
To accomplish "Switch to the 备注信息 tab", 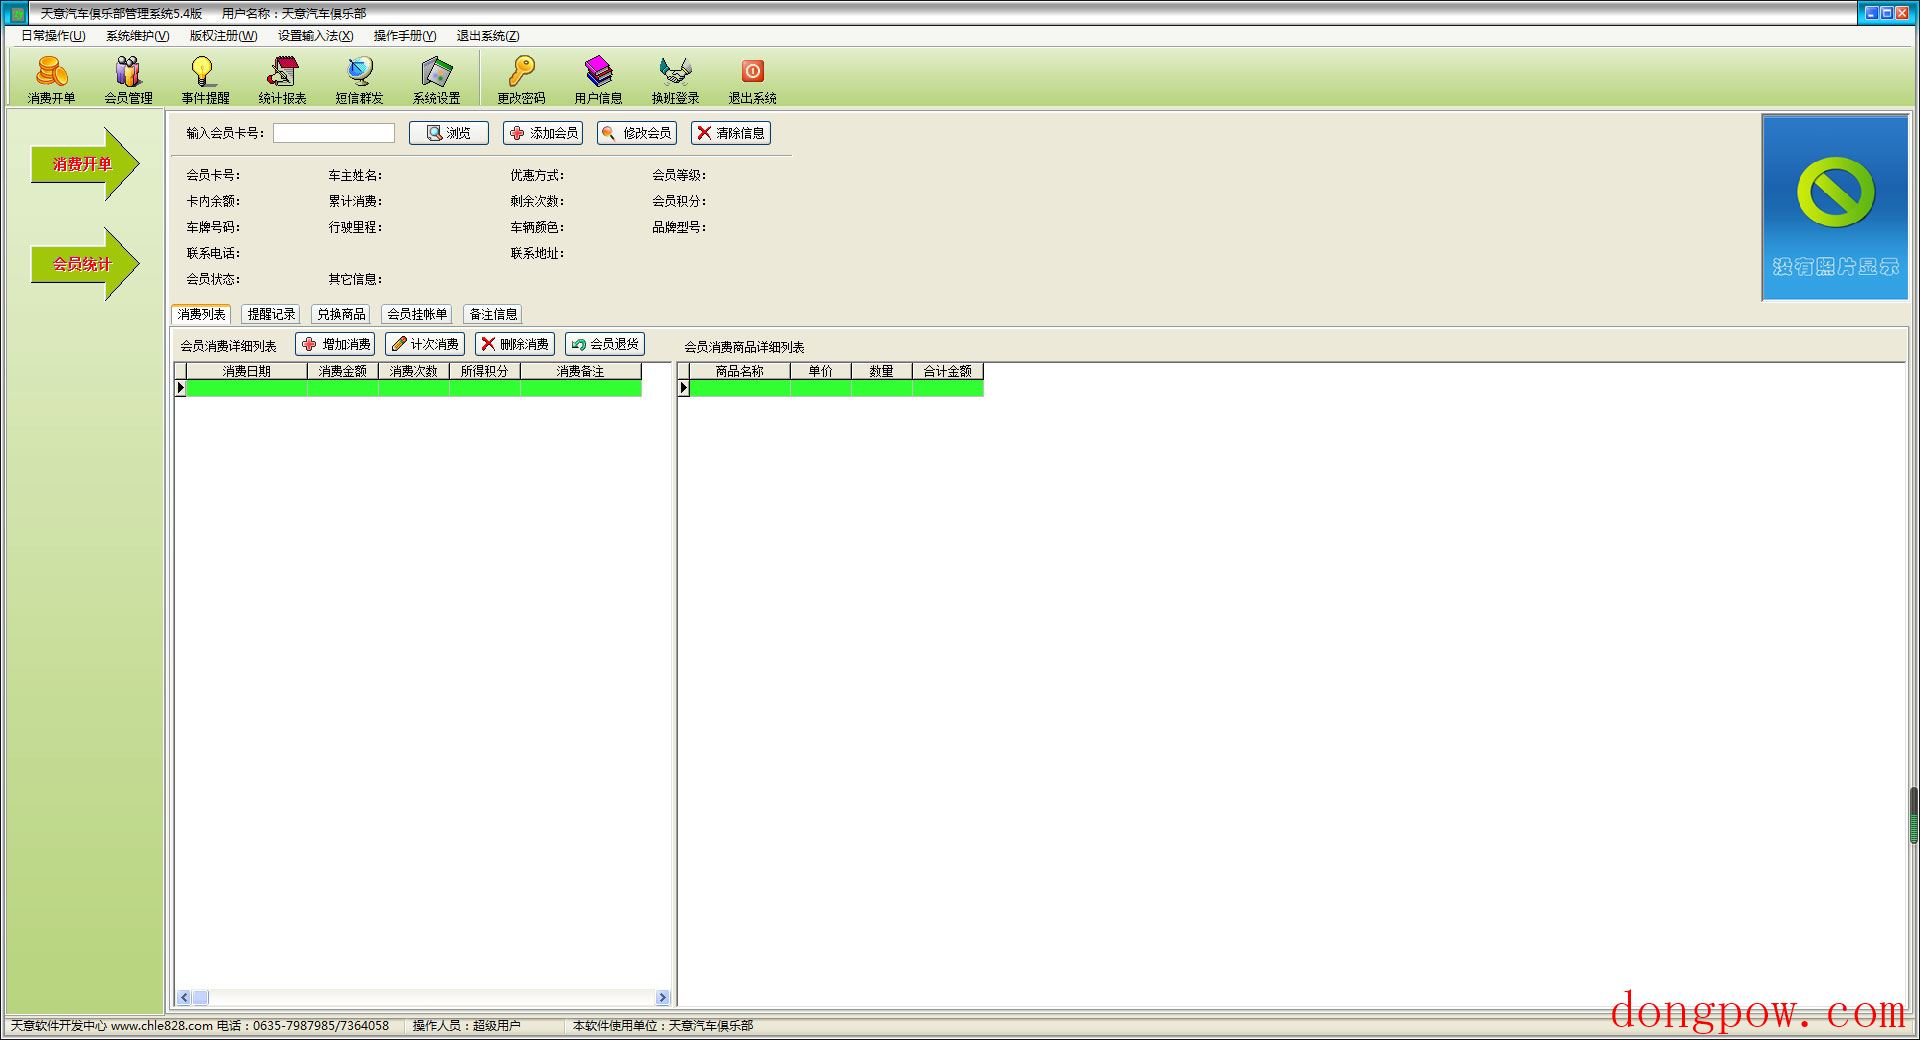I will click(493, 314).
